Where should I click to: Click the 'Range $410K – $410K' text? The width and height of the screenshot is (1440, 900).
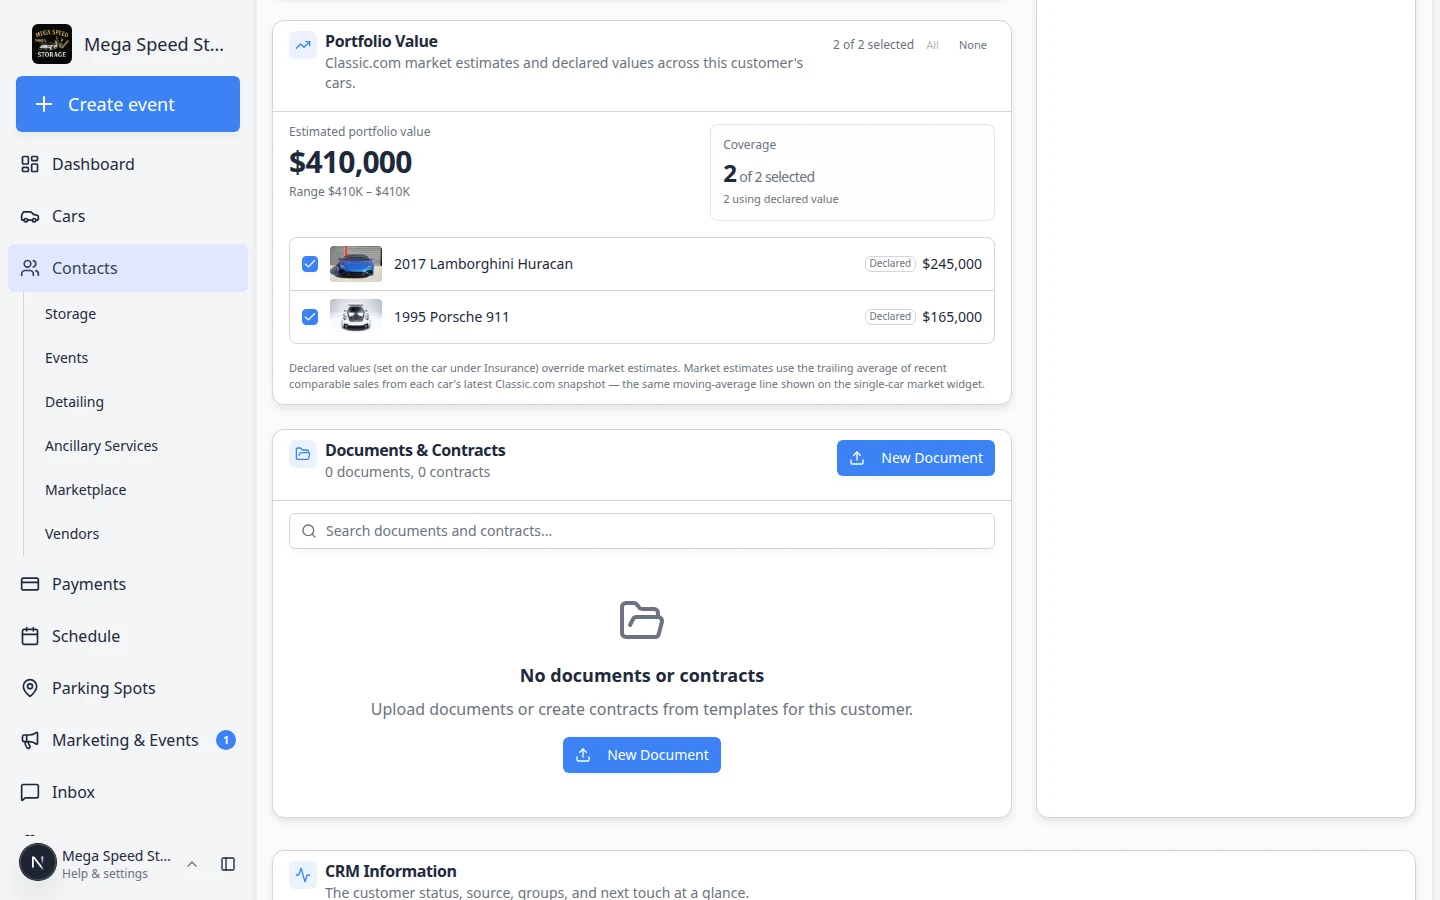350,192
